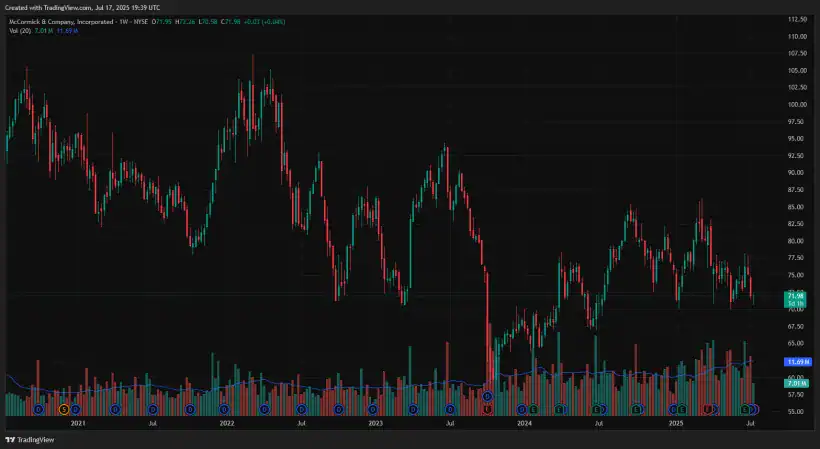Click the 55.00 level on price axis
Image resolution: width=820 pixels, height=449 pixels.
click(x=797, y=411)
